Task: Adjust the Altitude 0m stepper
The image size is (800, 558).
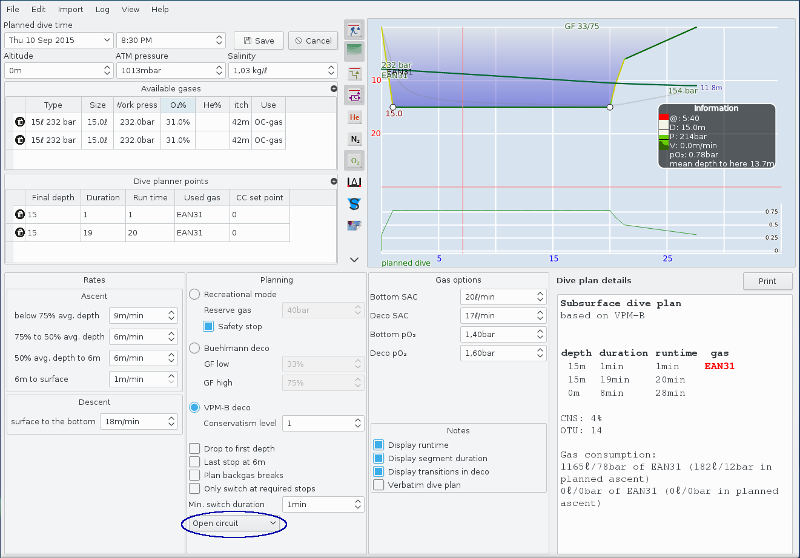Action: pyautogui.click(x=107, y=70)
